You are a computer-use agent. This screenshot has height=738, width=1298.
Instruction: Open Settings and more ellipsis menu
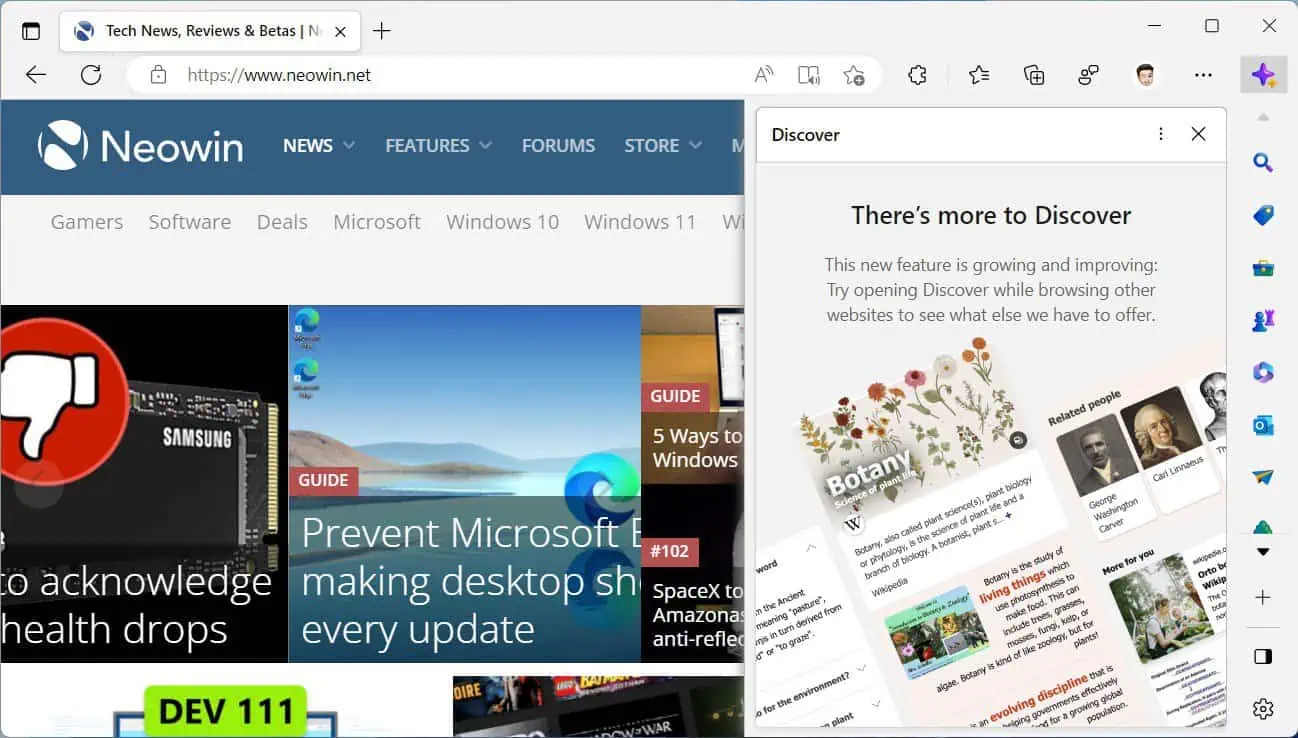(x=1203, y=75)
